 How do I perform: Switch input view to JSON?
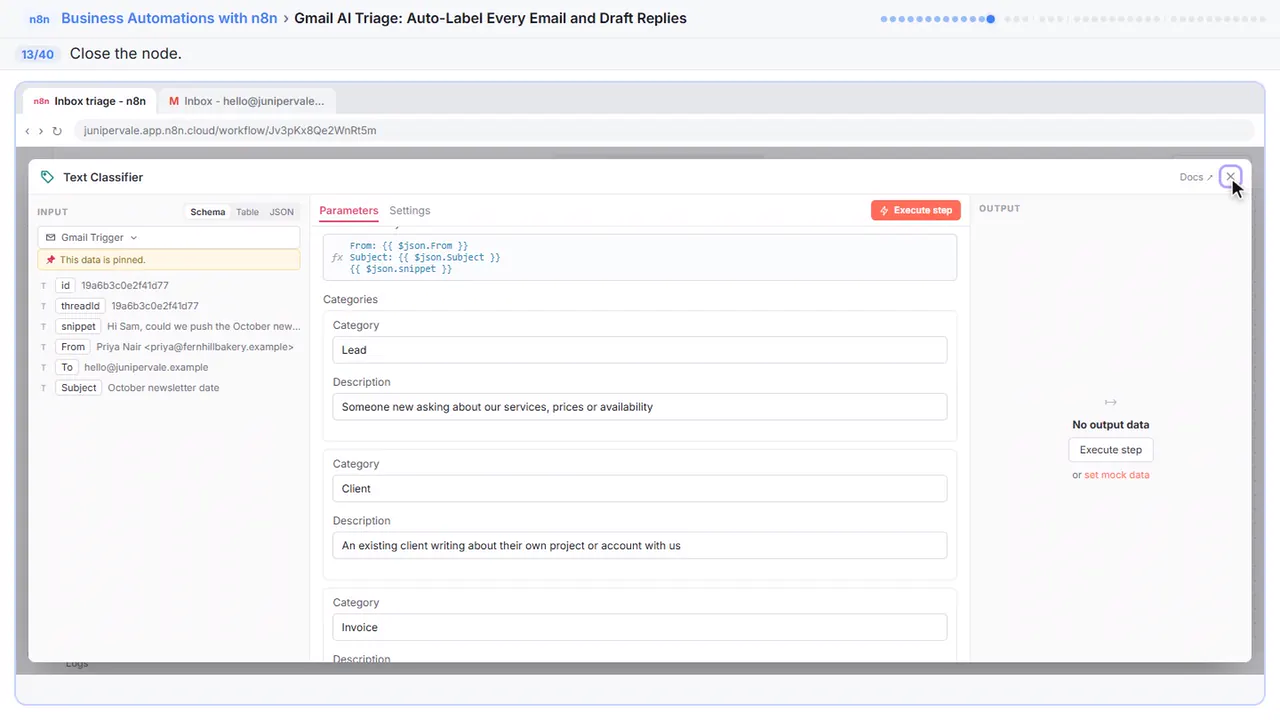[x=282, y=212]
